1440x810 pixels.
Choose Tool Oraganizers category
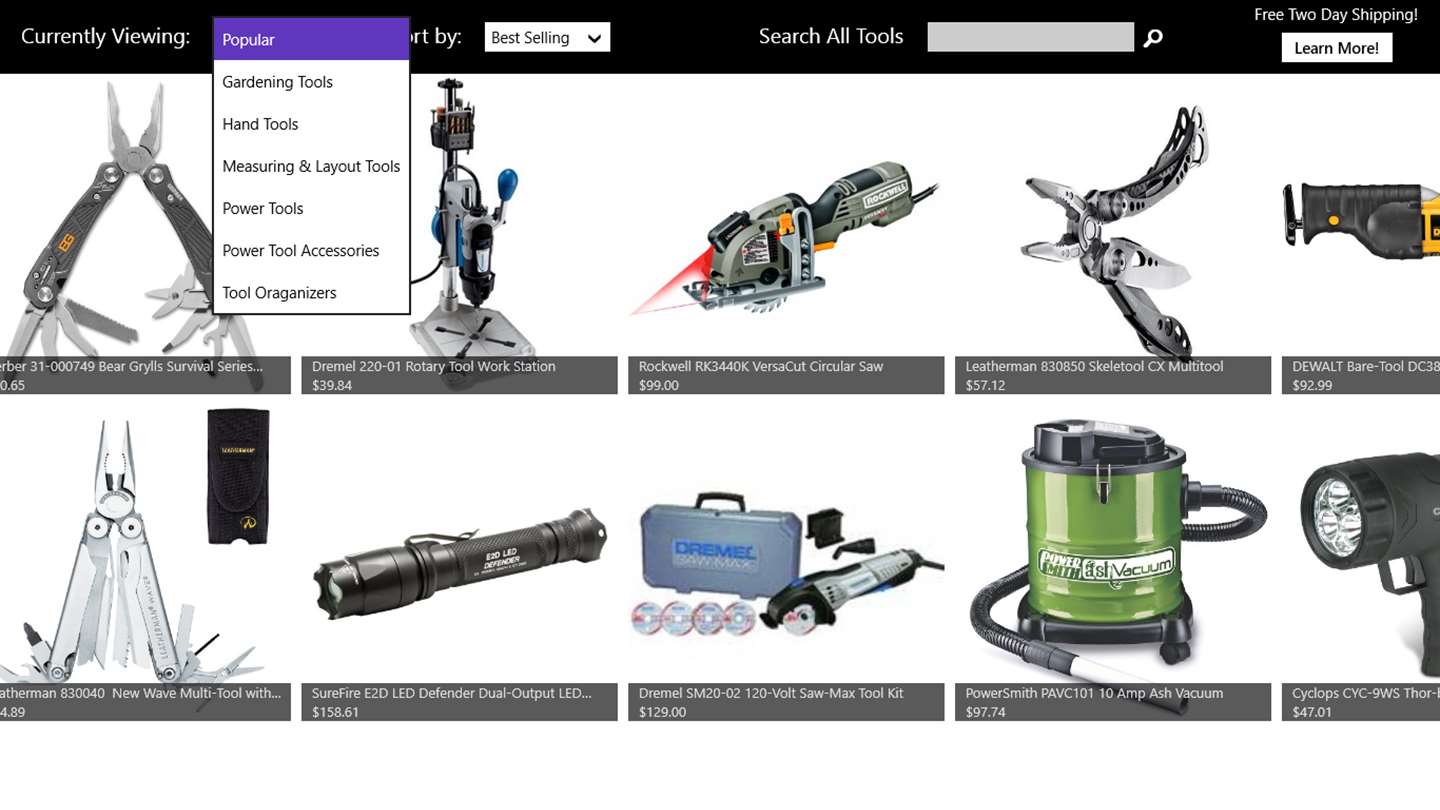(x=311, y=292)
